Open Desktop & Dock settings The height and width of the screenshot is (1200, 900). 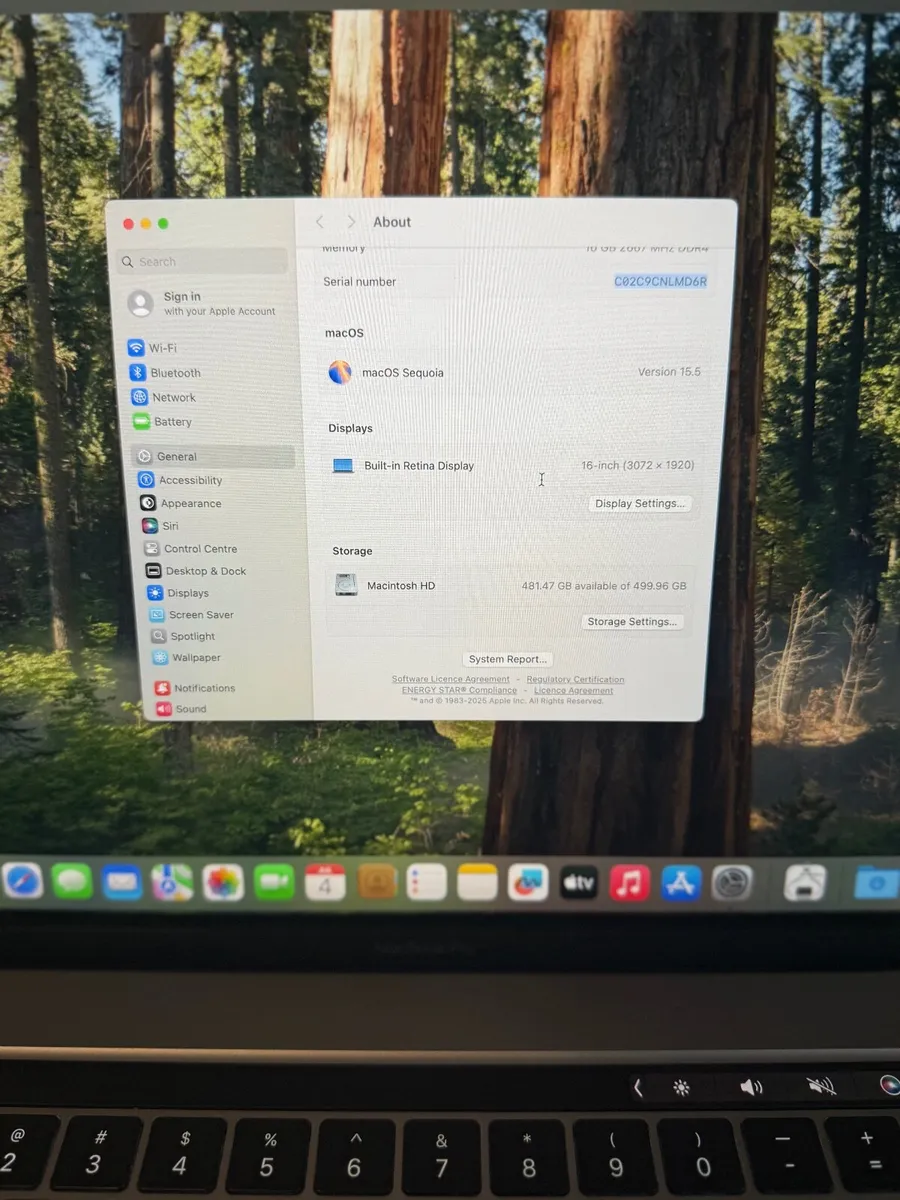205,570
